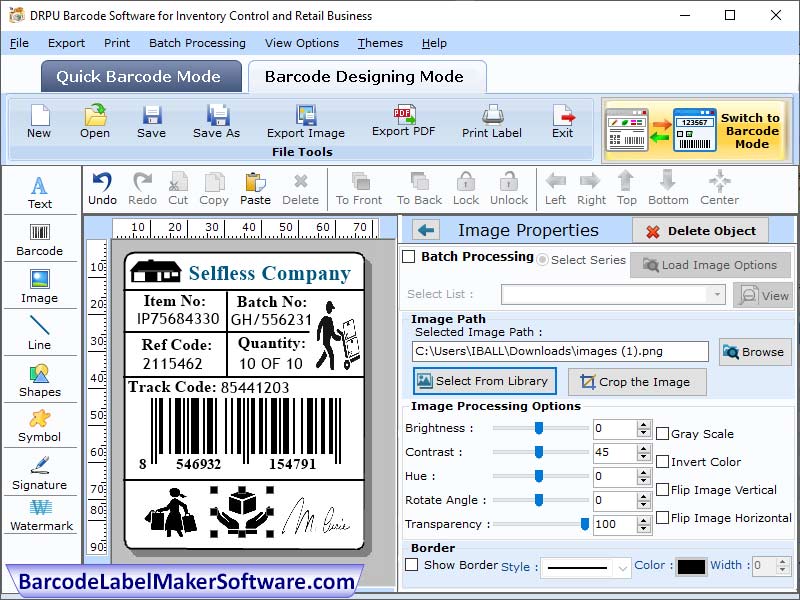The width and height of the screenshot is (800, 600).
Task: Open the Select List dropdown
Action: 717,294
